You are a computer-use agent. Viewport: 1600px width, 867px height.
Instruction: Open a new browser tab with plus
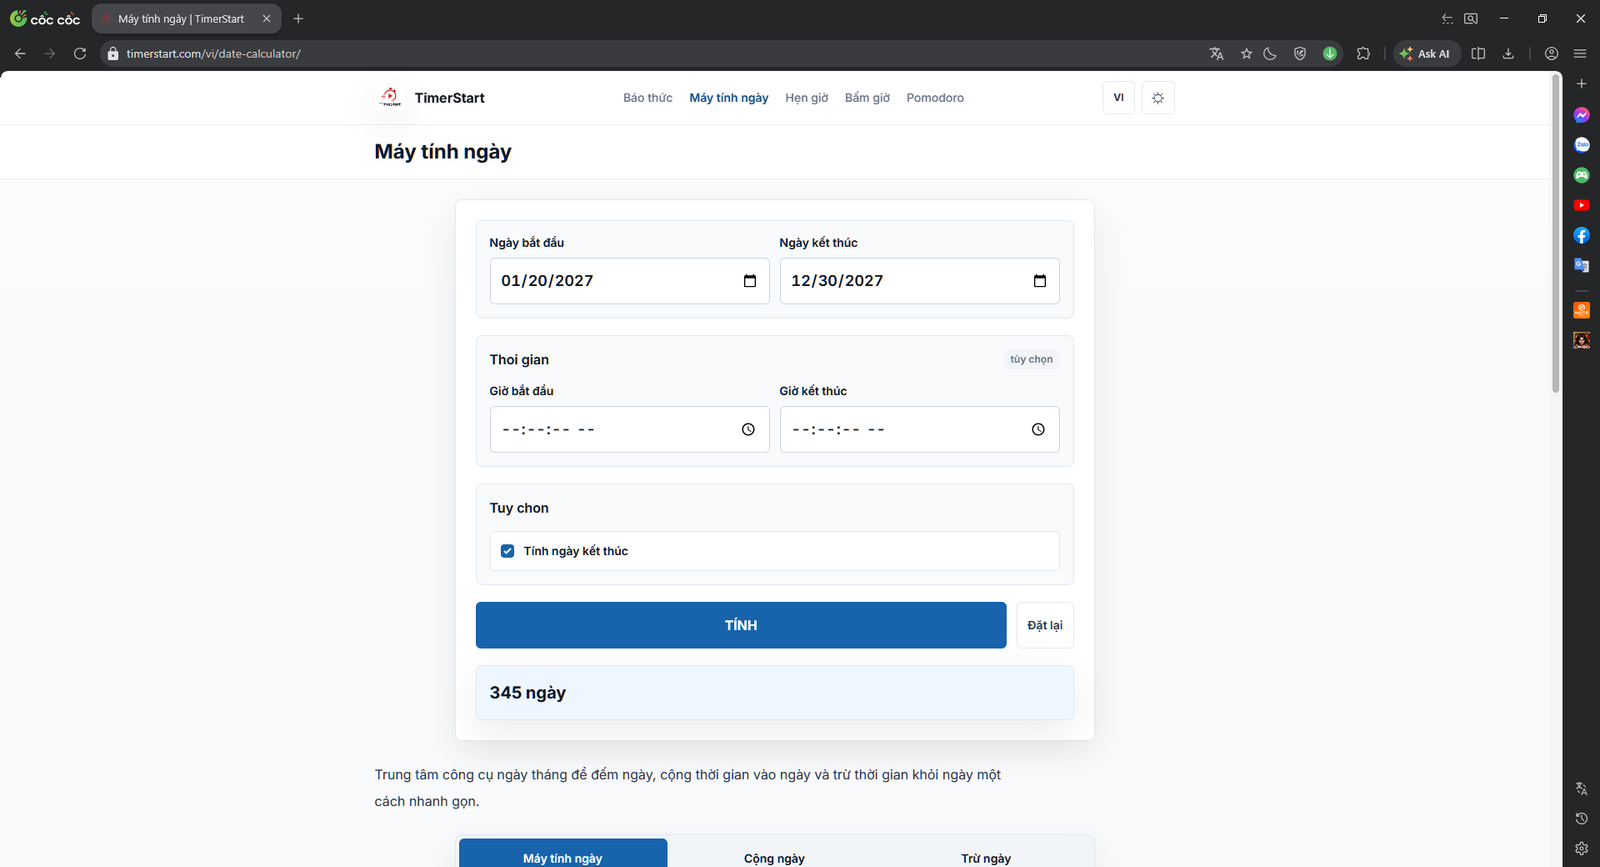point(298,19)
